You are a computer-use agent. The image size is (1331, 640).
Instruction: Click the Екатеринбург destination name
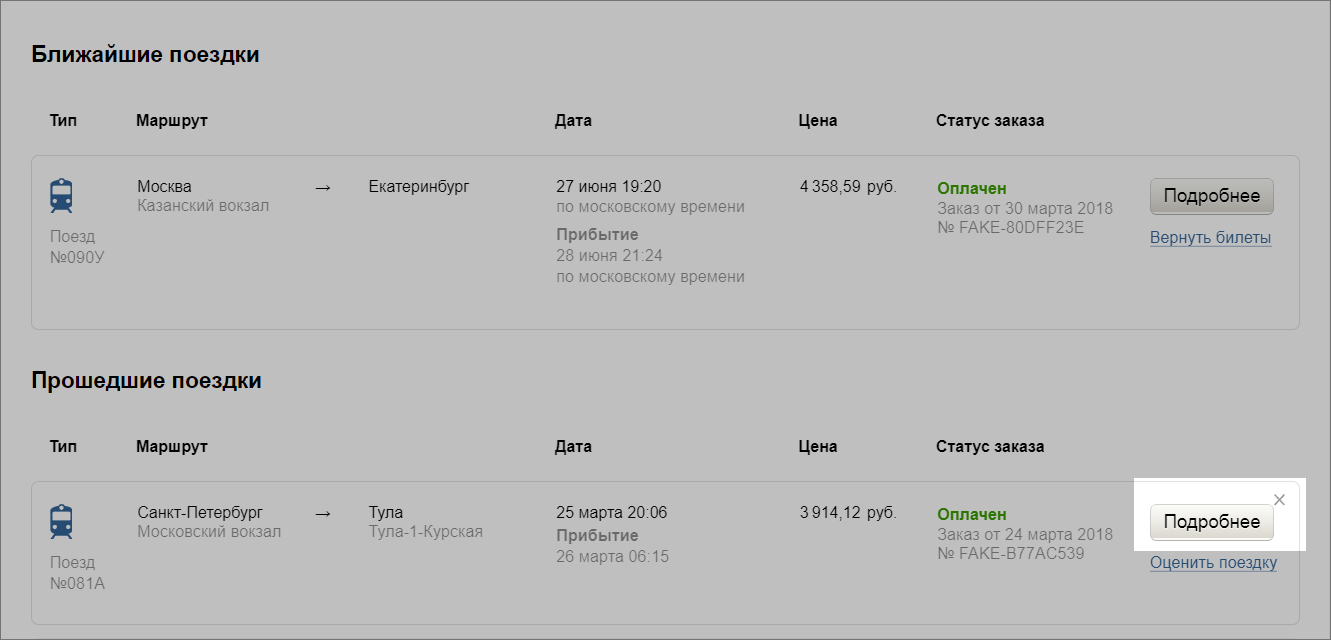(x=418, y=186)
